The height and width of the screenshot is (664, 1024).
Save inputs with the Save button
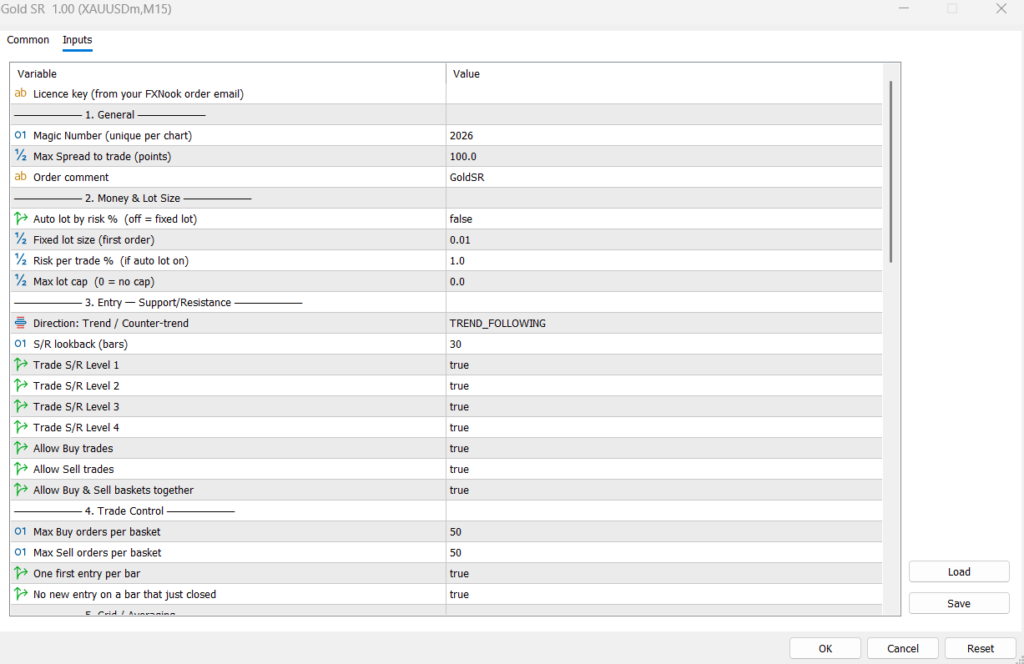[x=959, y=603]
